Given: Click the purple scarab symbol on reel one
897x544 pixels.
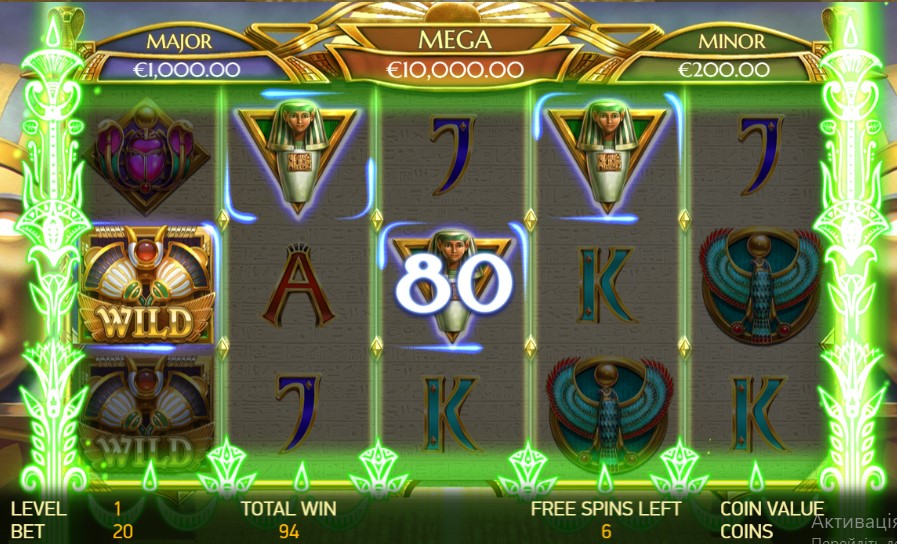Looking at the screenshot, I should (146, 155).
